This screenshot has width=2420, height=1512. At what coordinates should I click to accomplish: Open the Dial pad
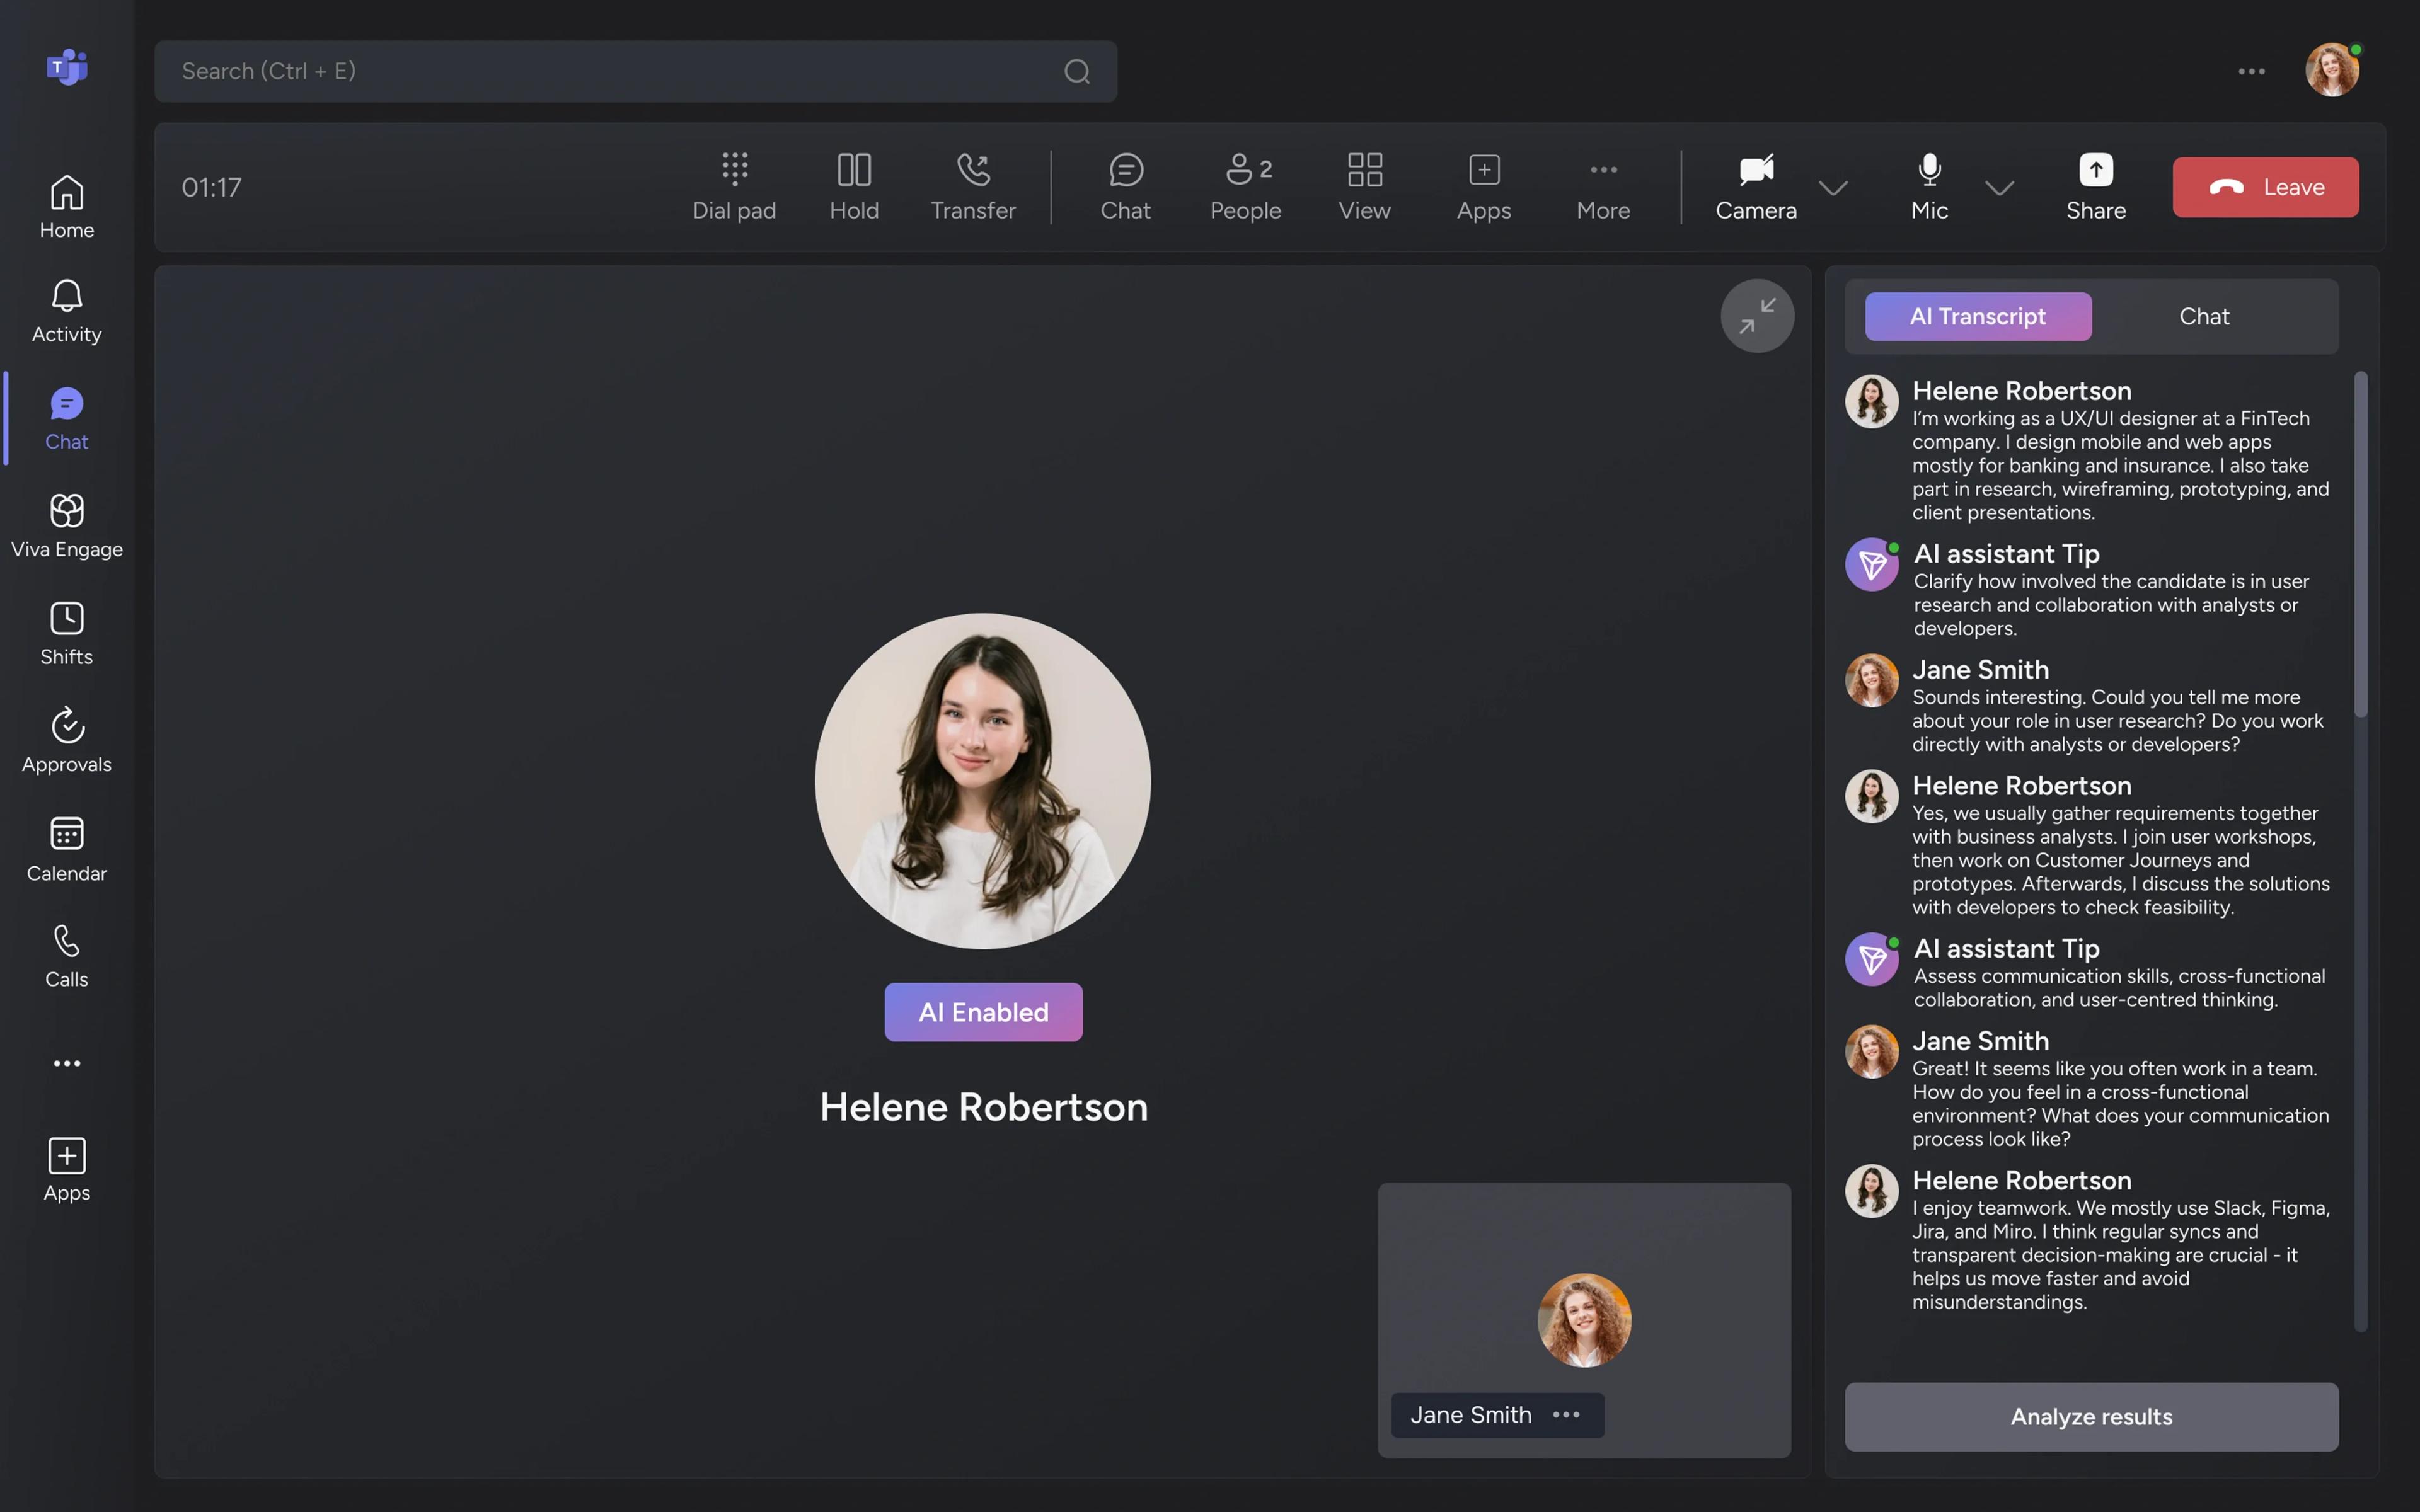(734, 186)
